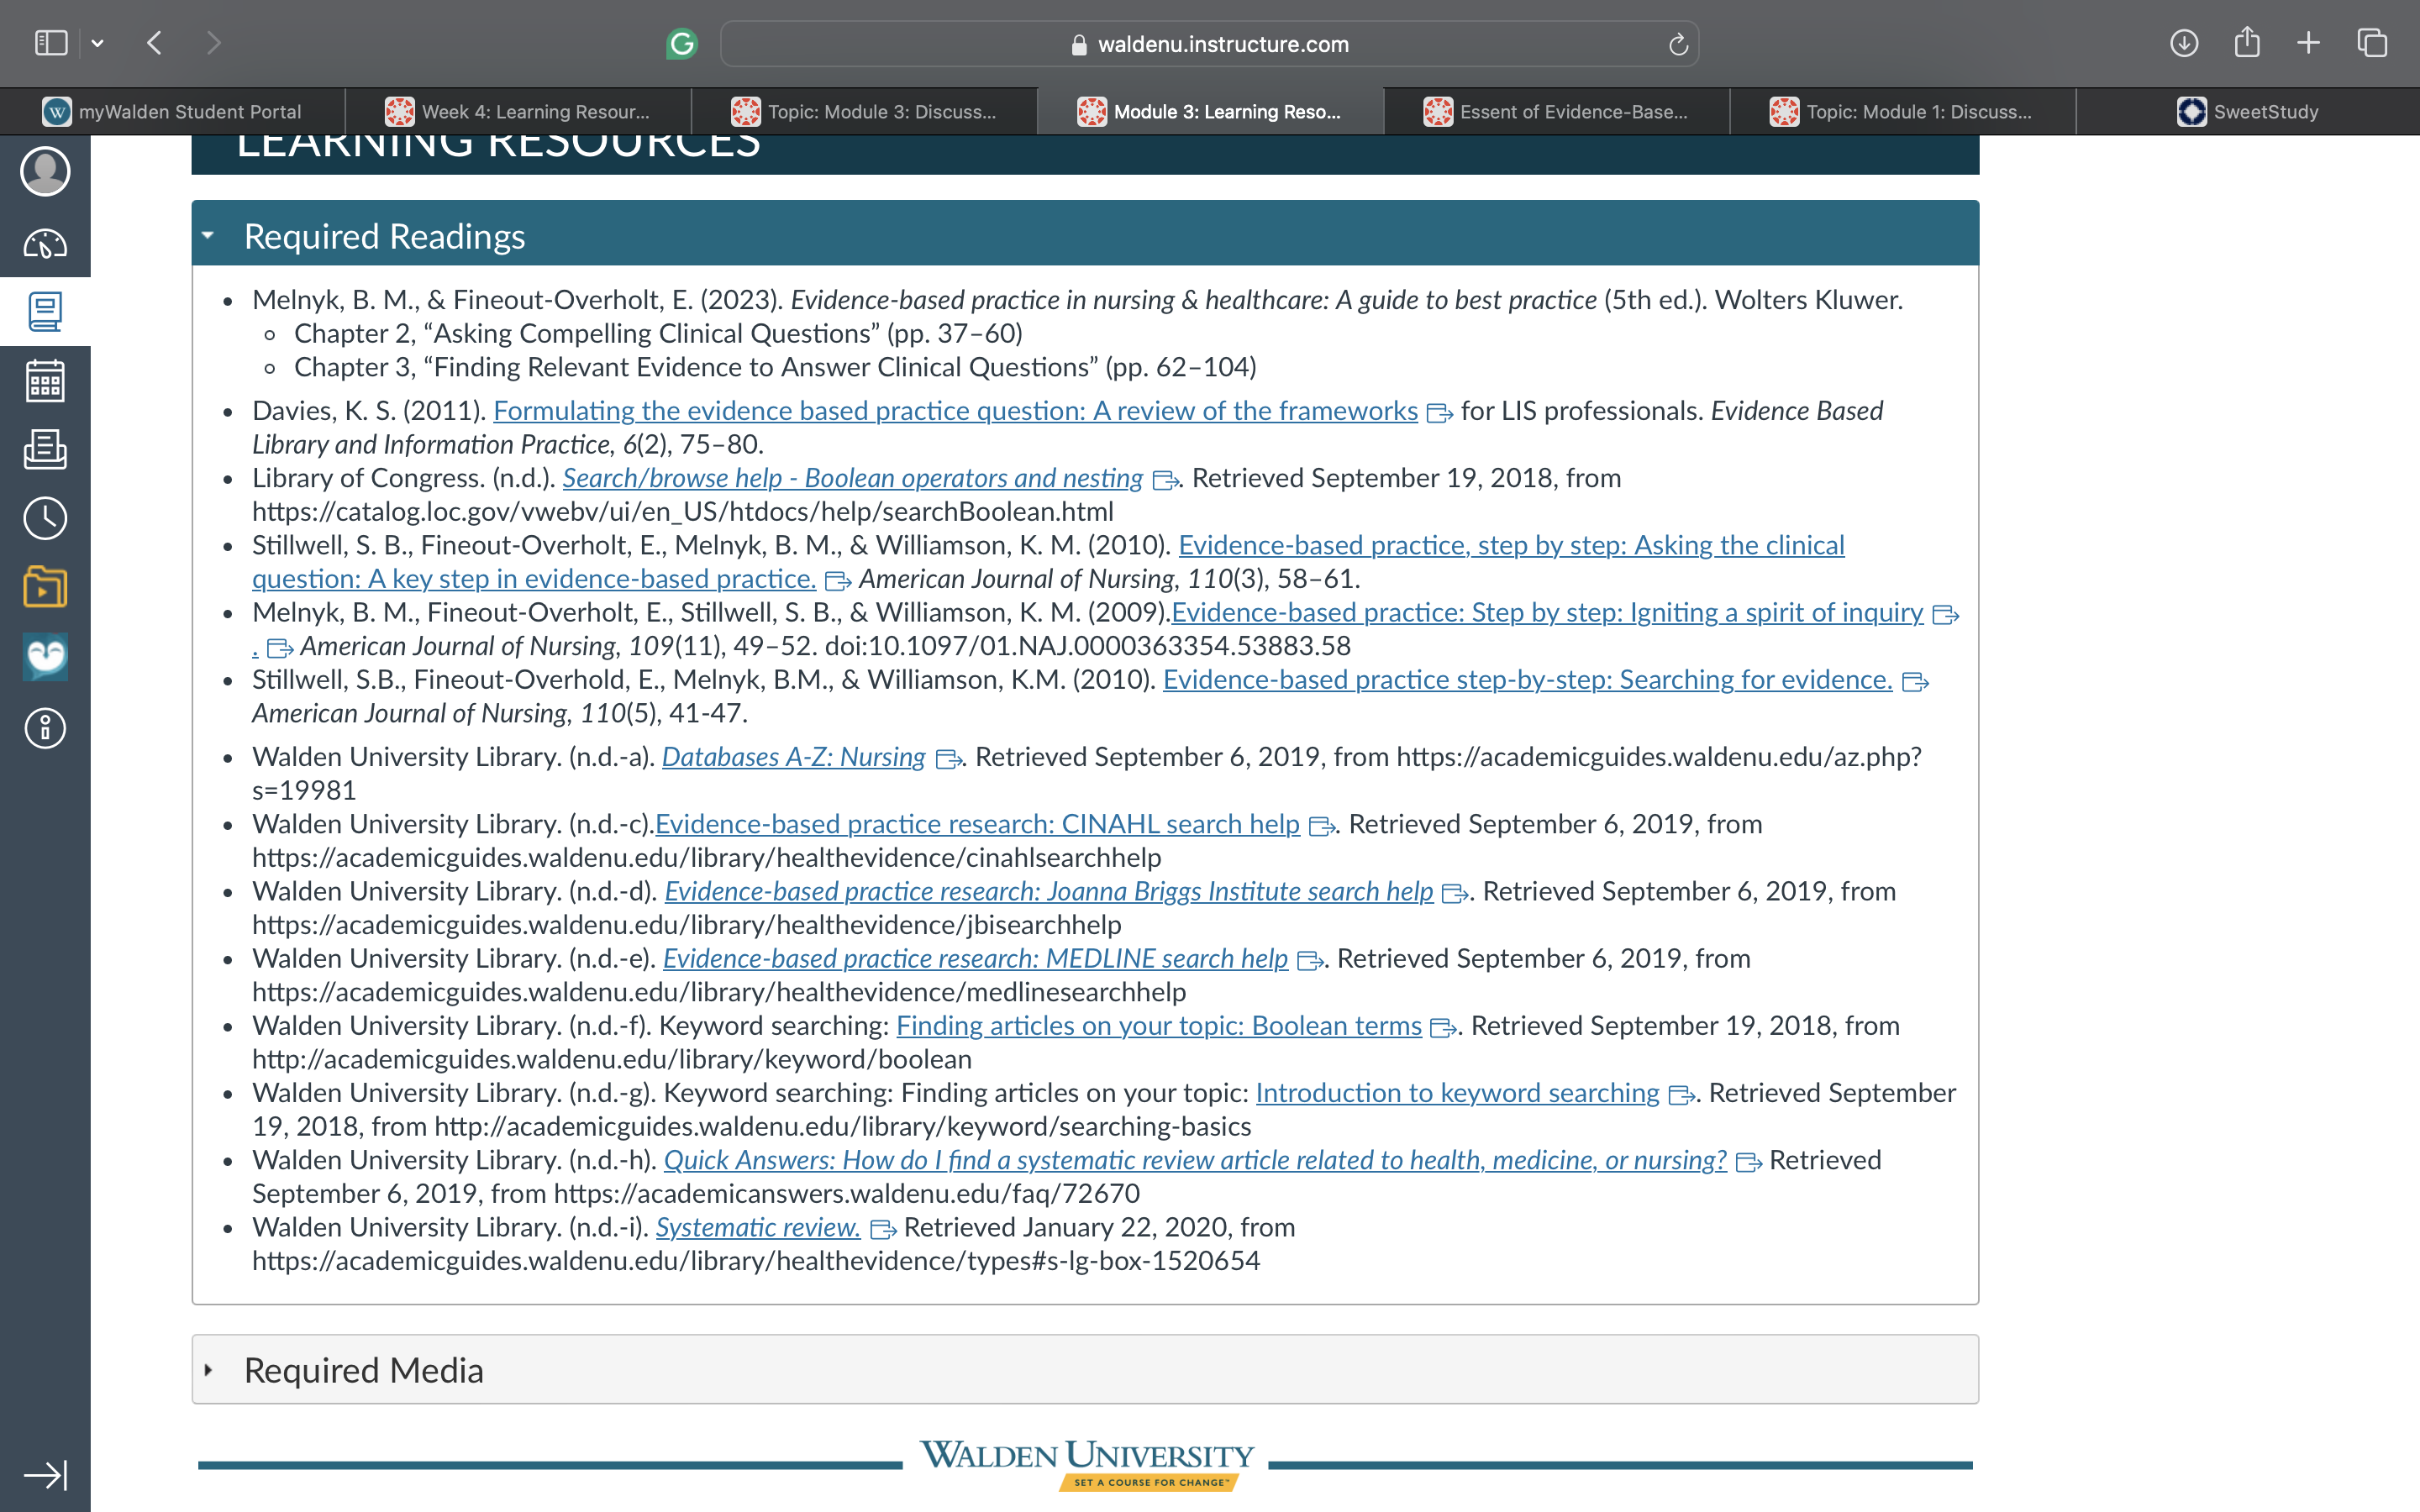Open Search/browse help - Boolean operators link
This screenshot has width=2420, height=1512.
pos(852,478)
